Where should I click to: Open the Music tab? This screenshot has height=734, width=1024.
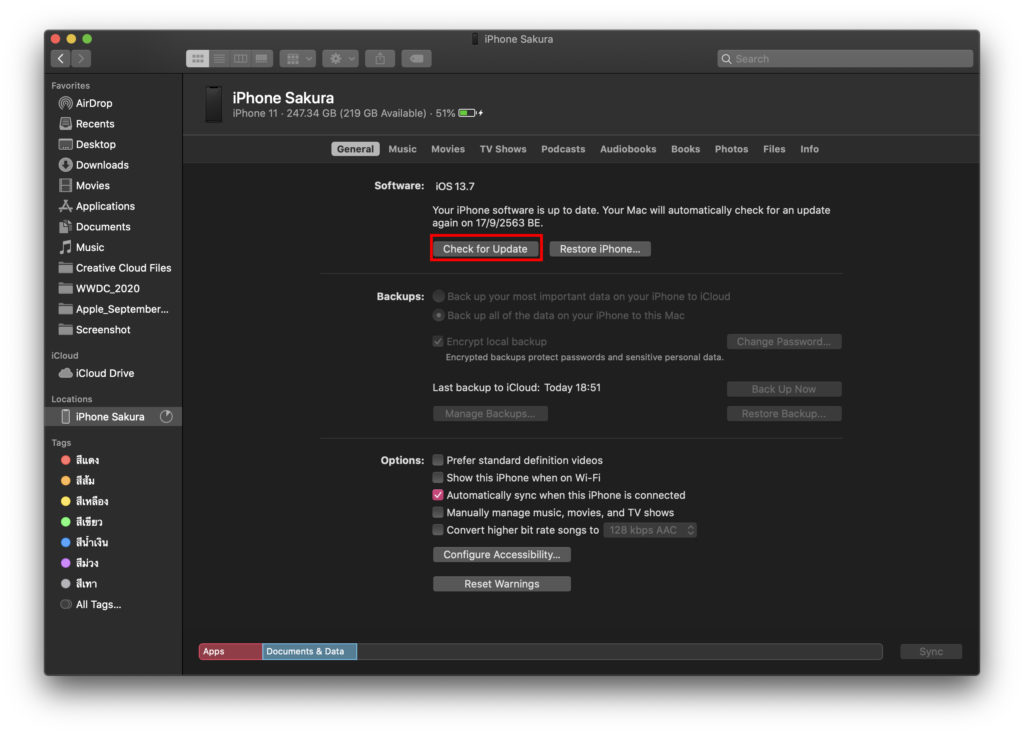(402, 149)
